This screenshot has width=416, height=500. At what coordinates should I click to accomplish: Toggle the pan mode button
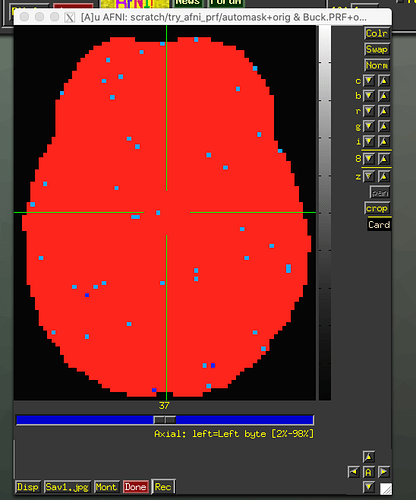pyautogui.click(x=380, y=193)
